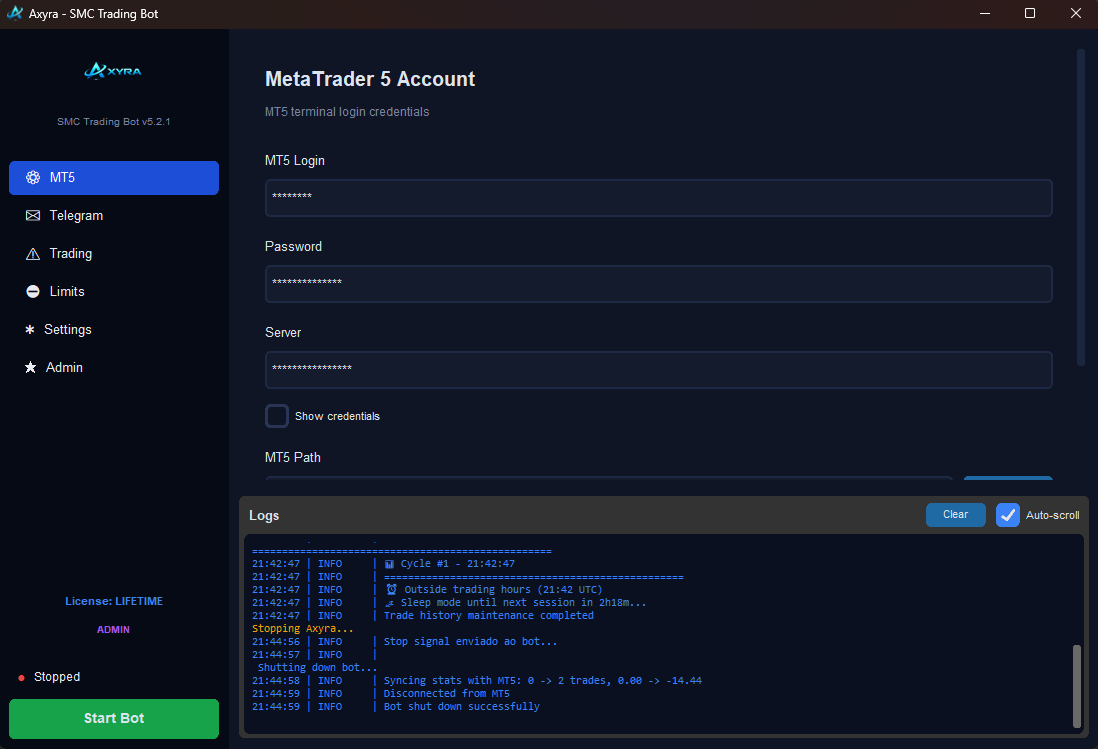1098x749 pixels.
Task: Open Trading via the warning triangle icon
Action: point(31,253)
